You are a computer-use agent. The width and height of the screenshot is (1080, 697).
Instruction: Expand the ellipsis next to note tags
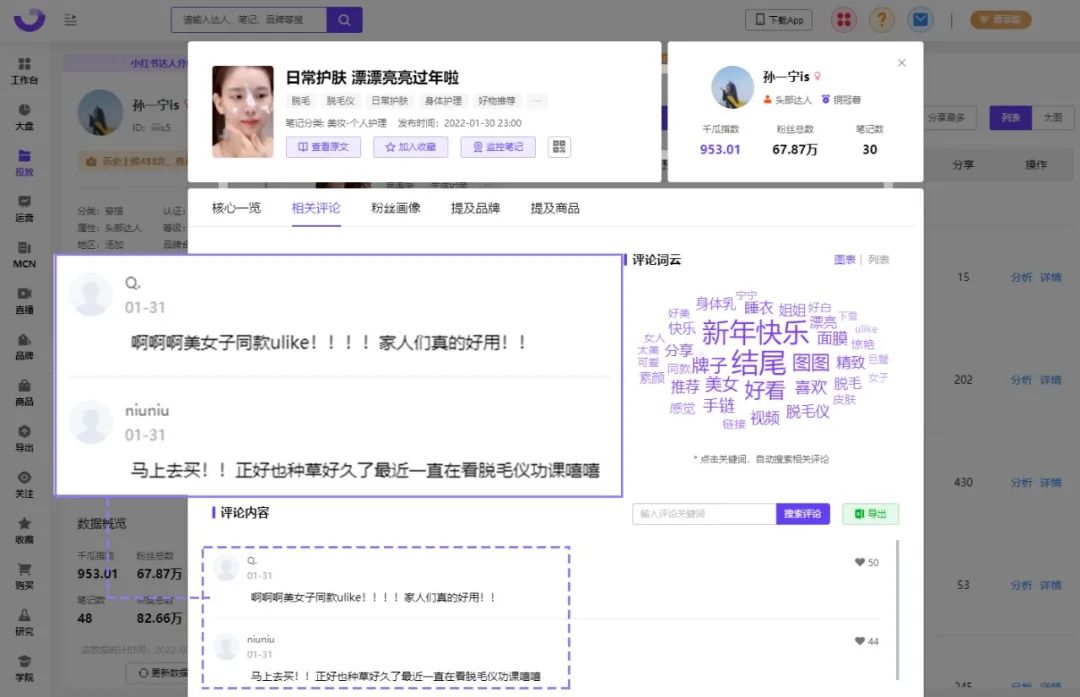537,100
